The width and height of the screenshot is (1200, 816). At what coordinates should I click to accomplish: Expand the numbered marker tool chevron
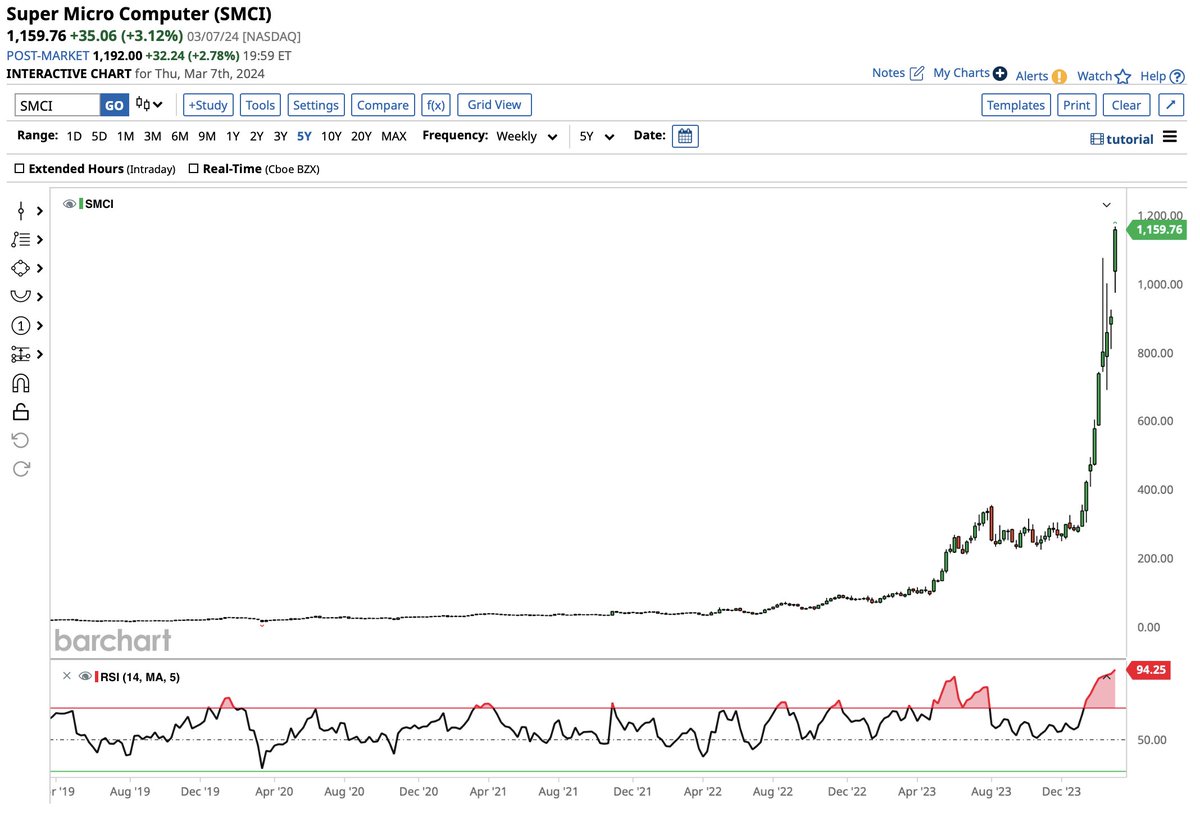point(39,326)
